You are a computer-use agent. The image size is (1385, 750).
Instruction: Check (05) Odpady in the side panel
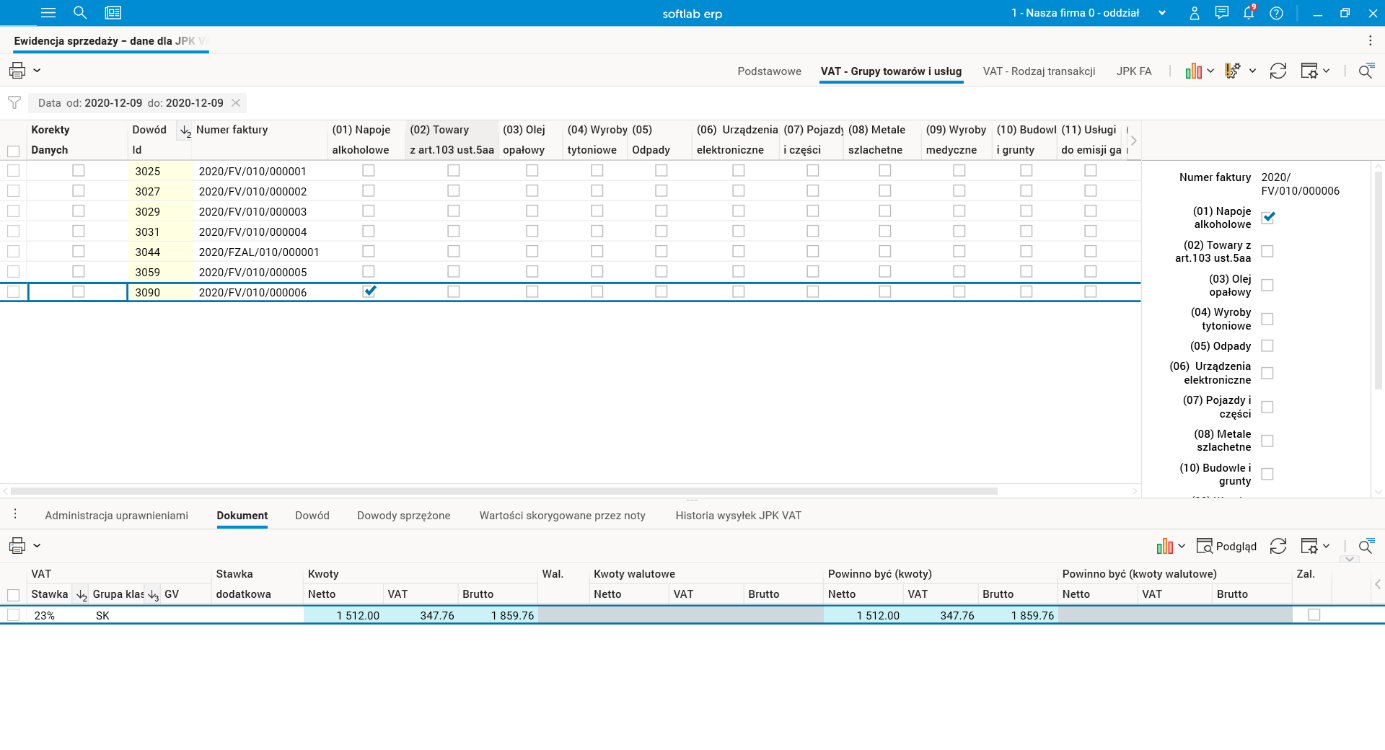click(1267, 346)
